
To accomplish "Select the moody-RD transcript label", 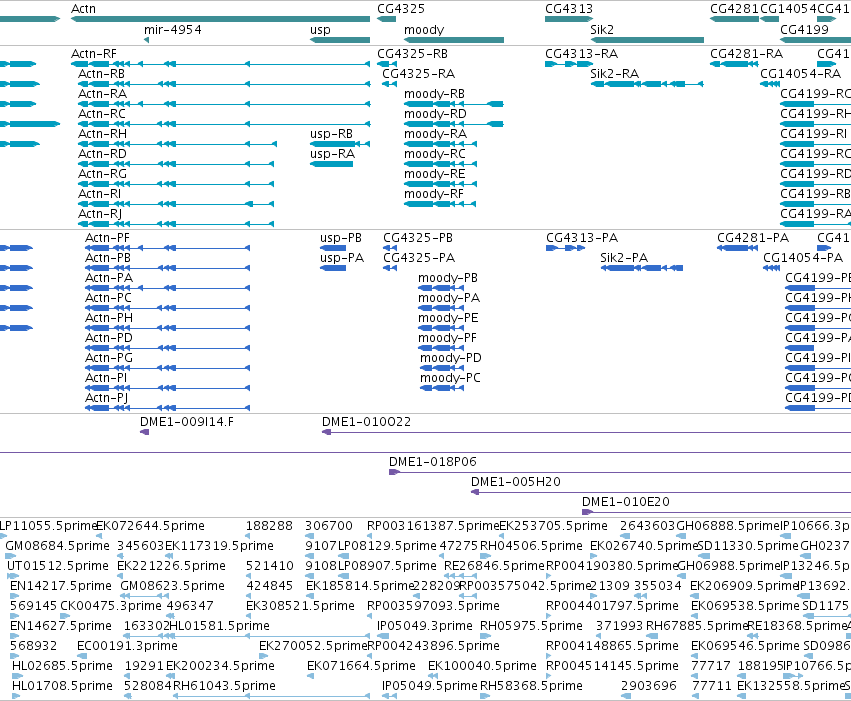I will coord(435,114).
